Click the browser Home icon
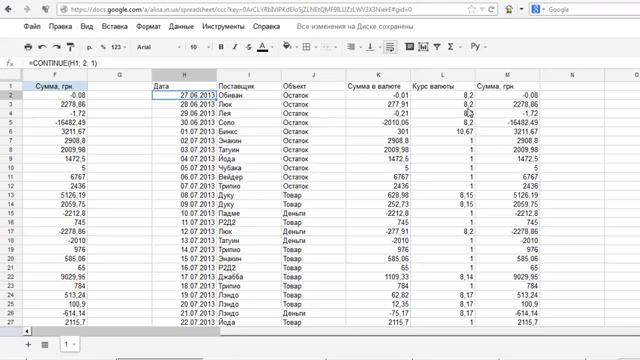Image resolution: width=640 pixels, height=360 pixels. tap(509, 9)
